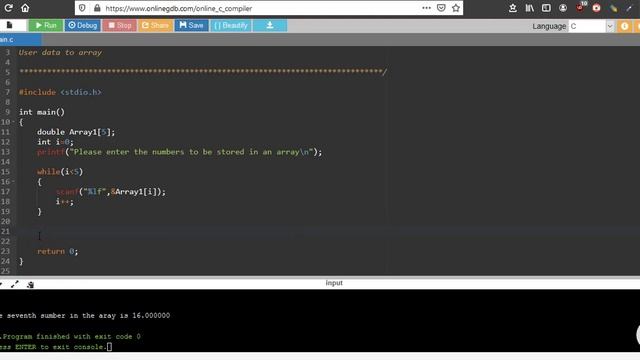Image resolution: width=640 pixels, height=360 pixels.
Task: Click the Share button
Action: (155, 25)
